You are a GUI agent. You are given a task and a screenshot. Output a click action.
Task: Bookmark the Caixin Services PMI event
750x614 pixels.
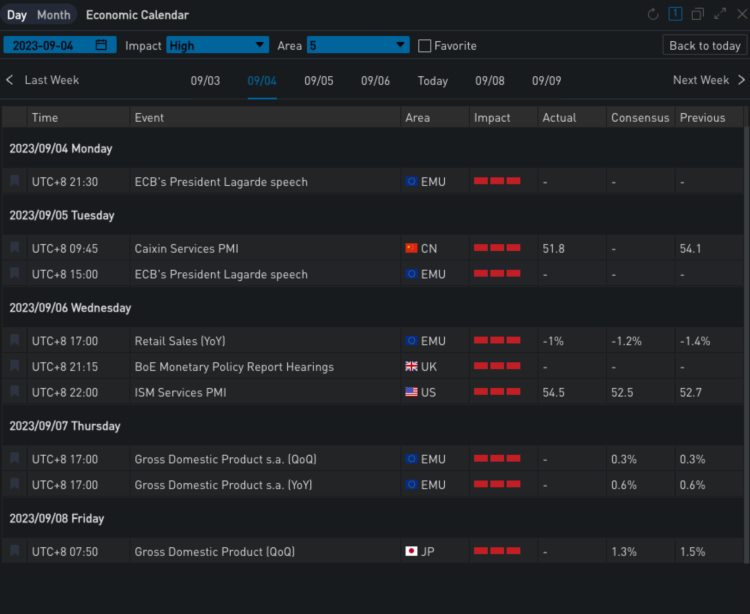coord(15,248)
